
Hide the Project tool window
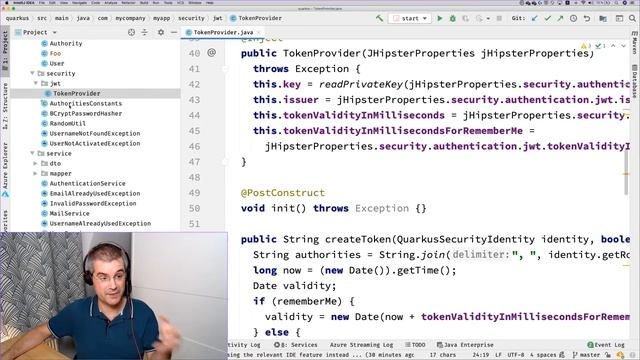click(x=174, y=32)
